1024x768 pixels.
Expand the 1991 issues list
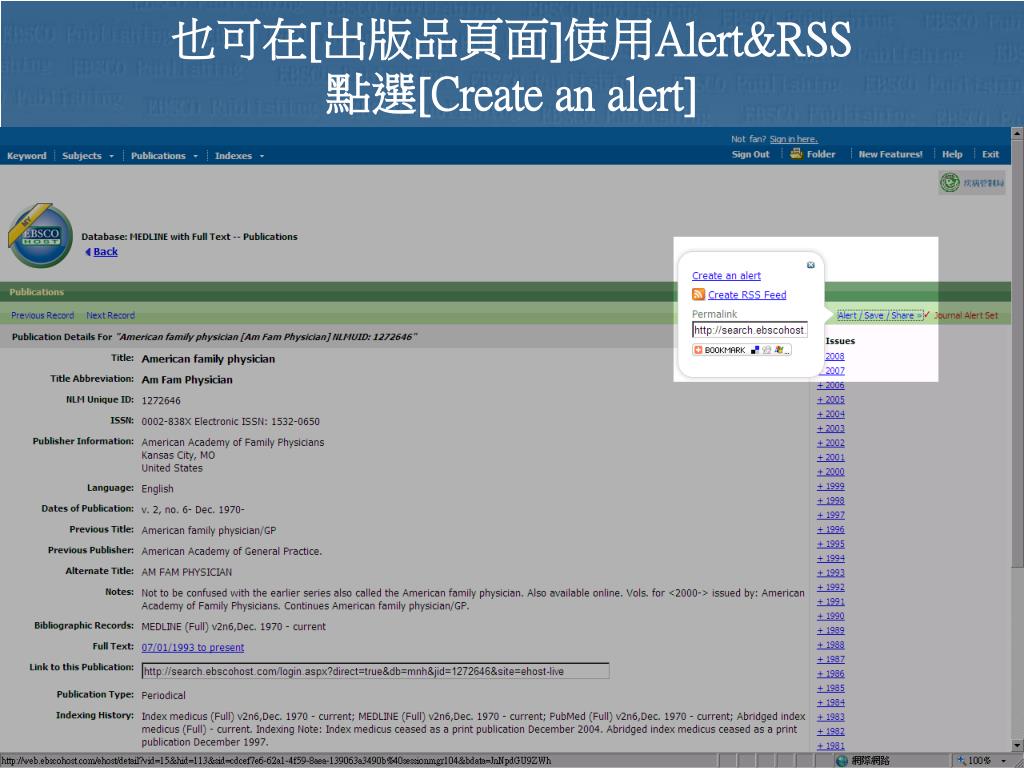point(831,601)
